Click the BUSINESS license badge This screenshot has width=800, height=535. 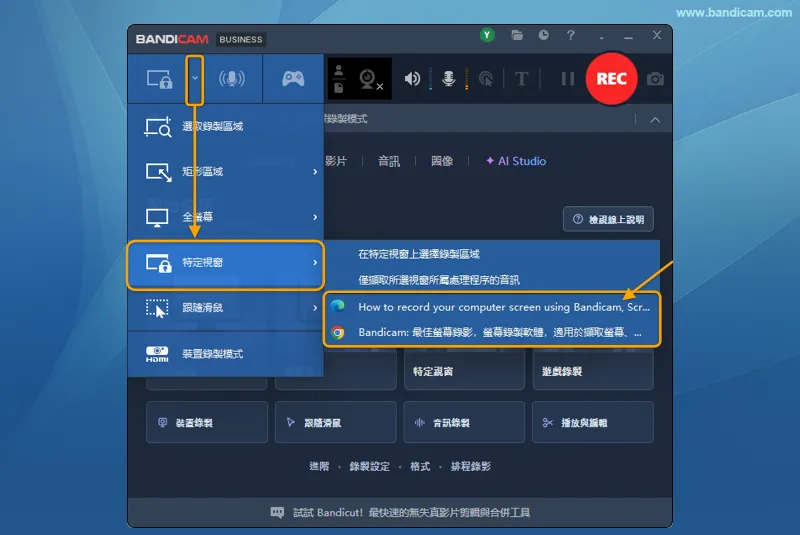241,39
